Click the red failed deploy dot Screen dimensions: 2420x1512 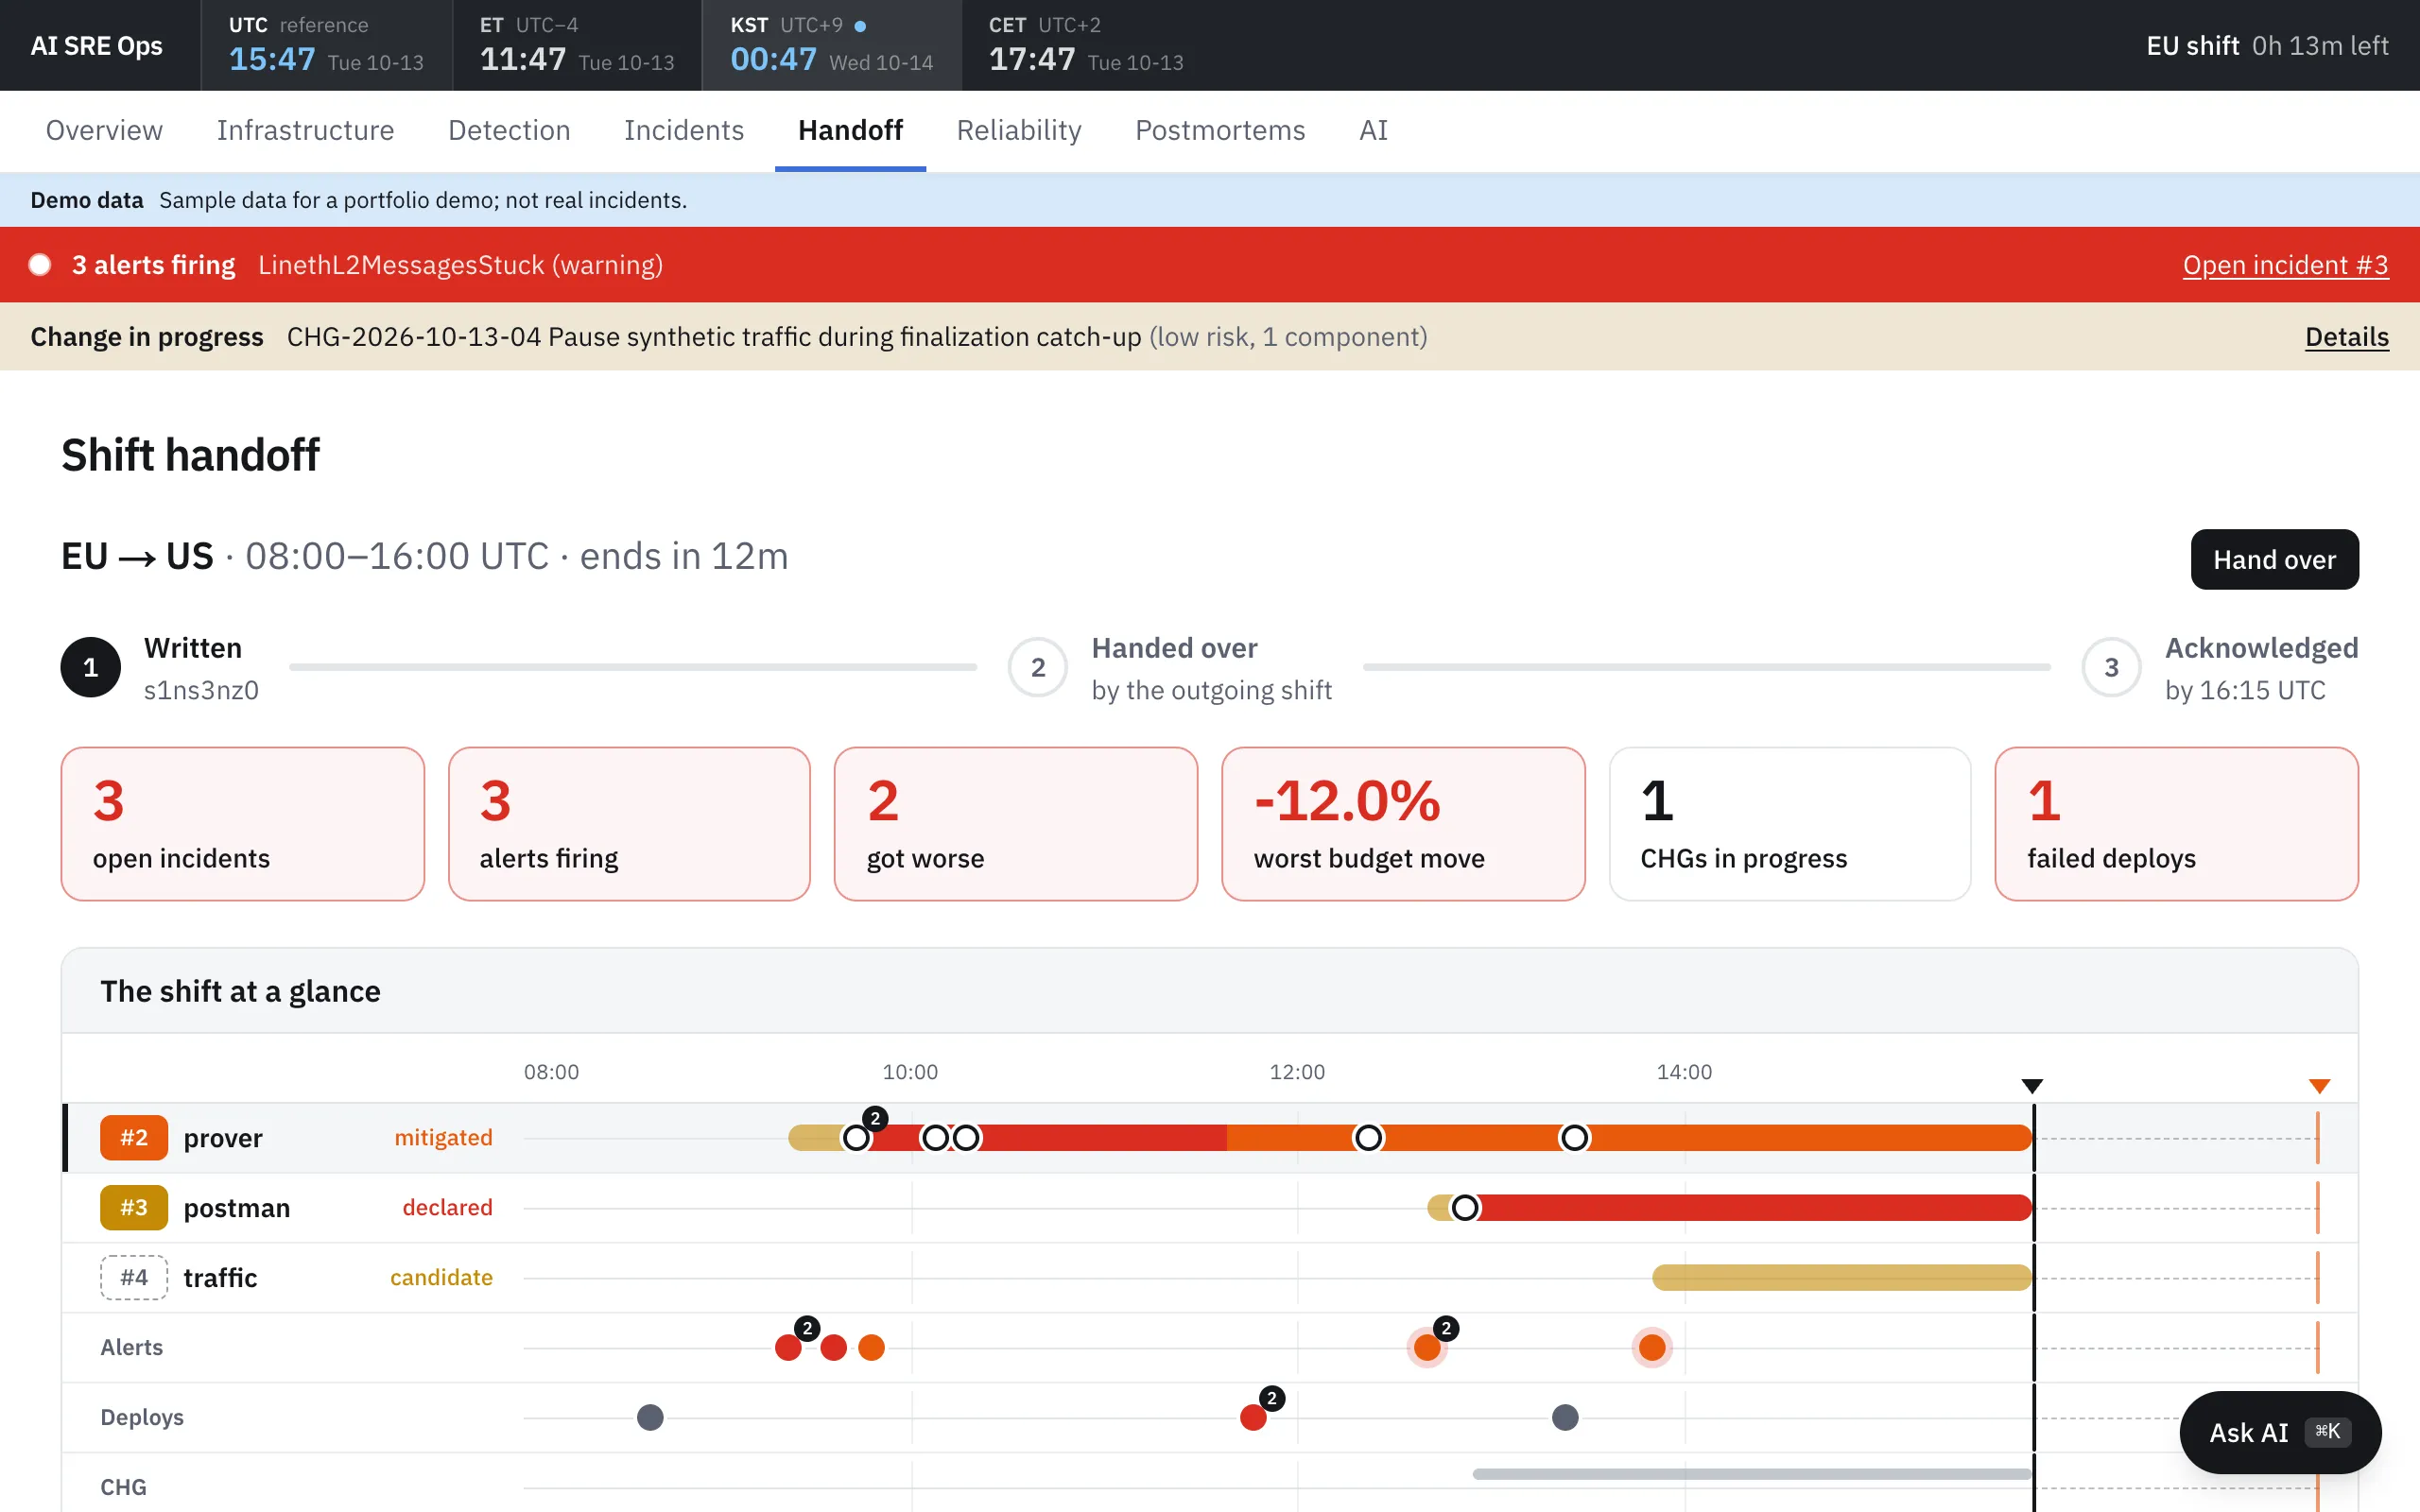(x=1253, y=1417)
